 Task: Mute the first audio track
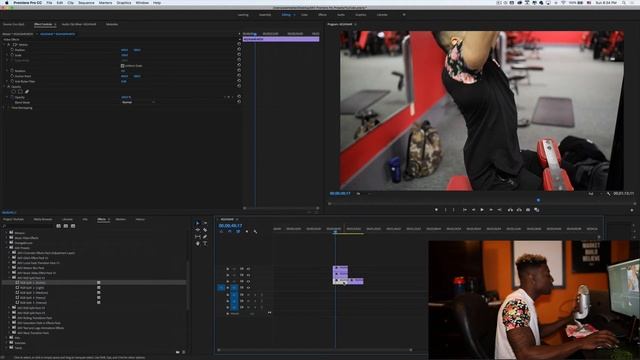tap(249, 295)
